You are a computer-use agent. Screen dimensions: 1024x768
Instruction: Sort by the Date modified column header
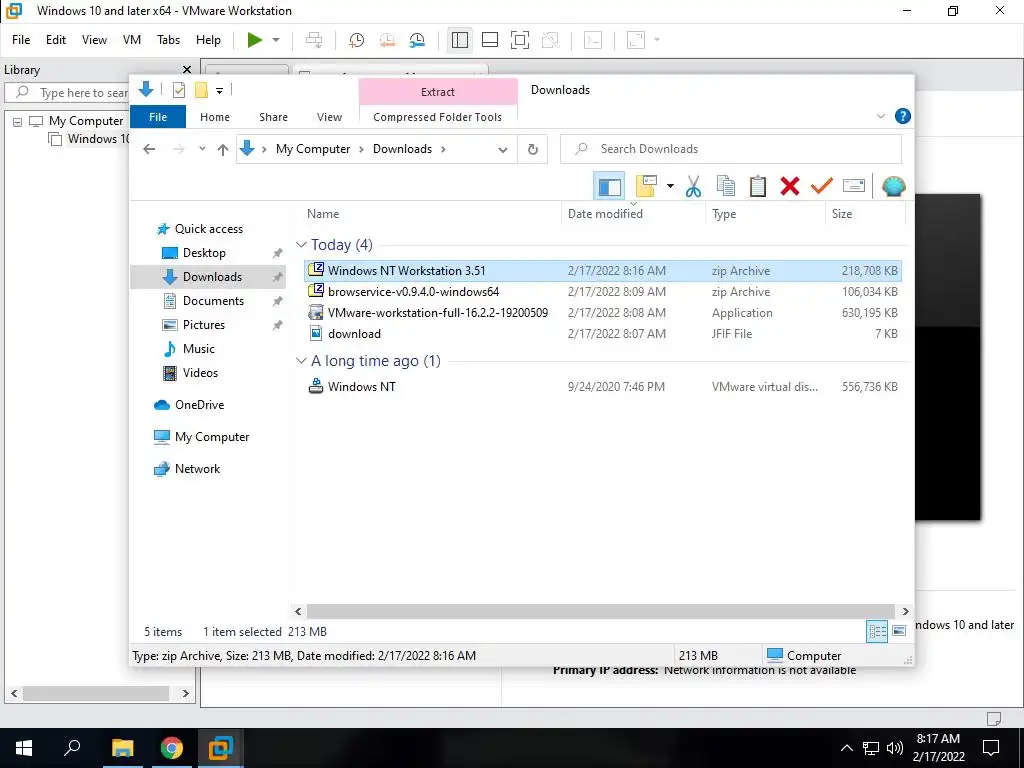click(605, 214)
